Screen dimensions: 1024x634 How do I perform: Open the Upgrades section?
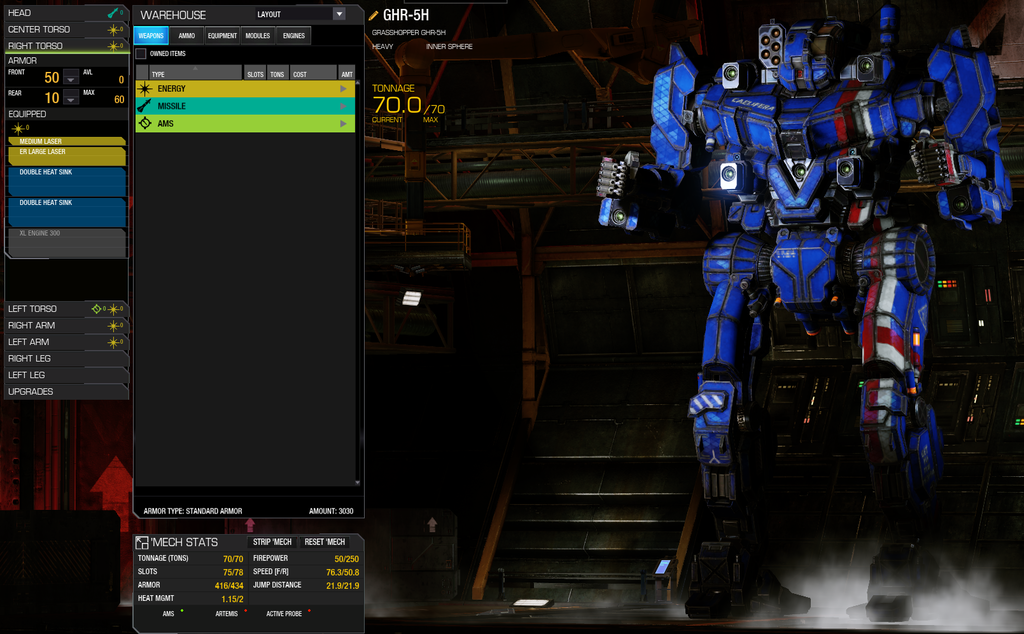[65, 392]
